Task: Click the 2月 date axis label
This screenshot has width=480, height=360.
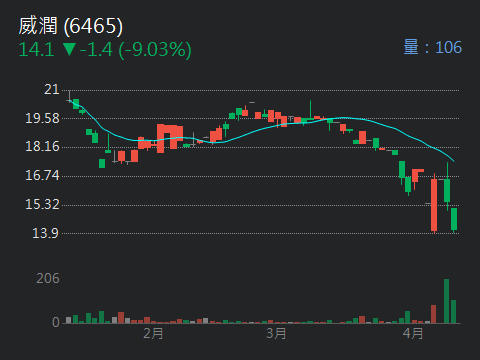Action: tap(153, 333)
